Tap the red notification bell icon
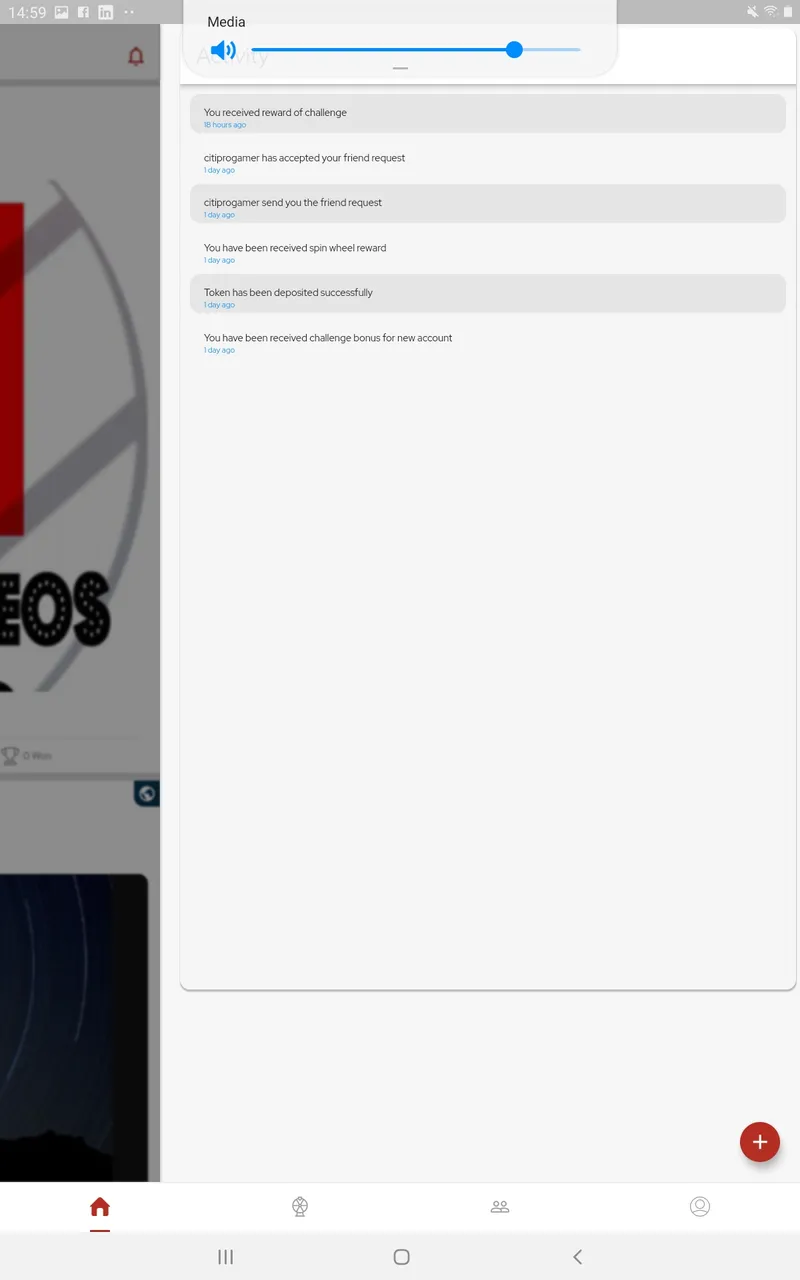 point(136,56)
